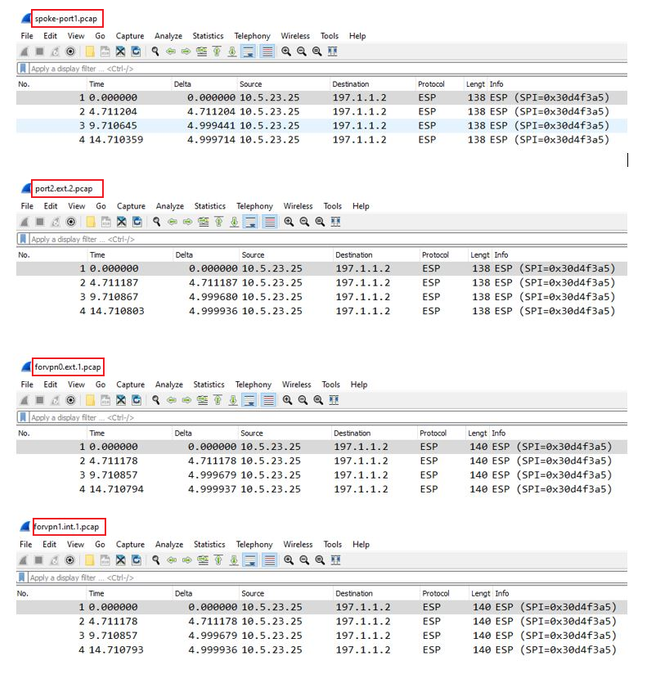Click find packet magnifier in spoke-port1.pcap window

(x=155, y=52)
